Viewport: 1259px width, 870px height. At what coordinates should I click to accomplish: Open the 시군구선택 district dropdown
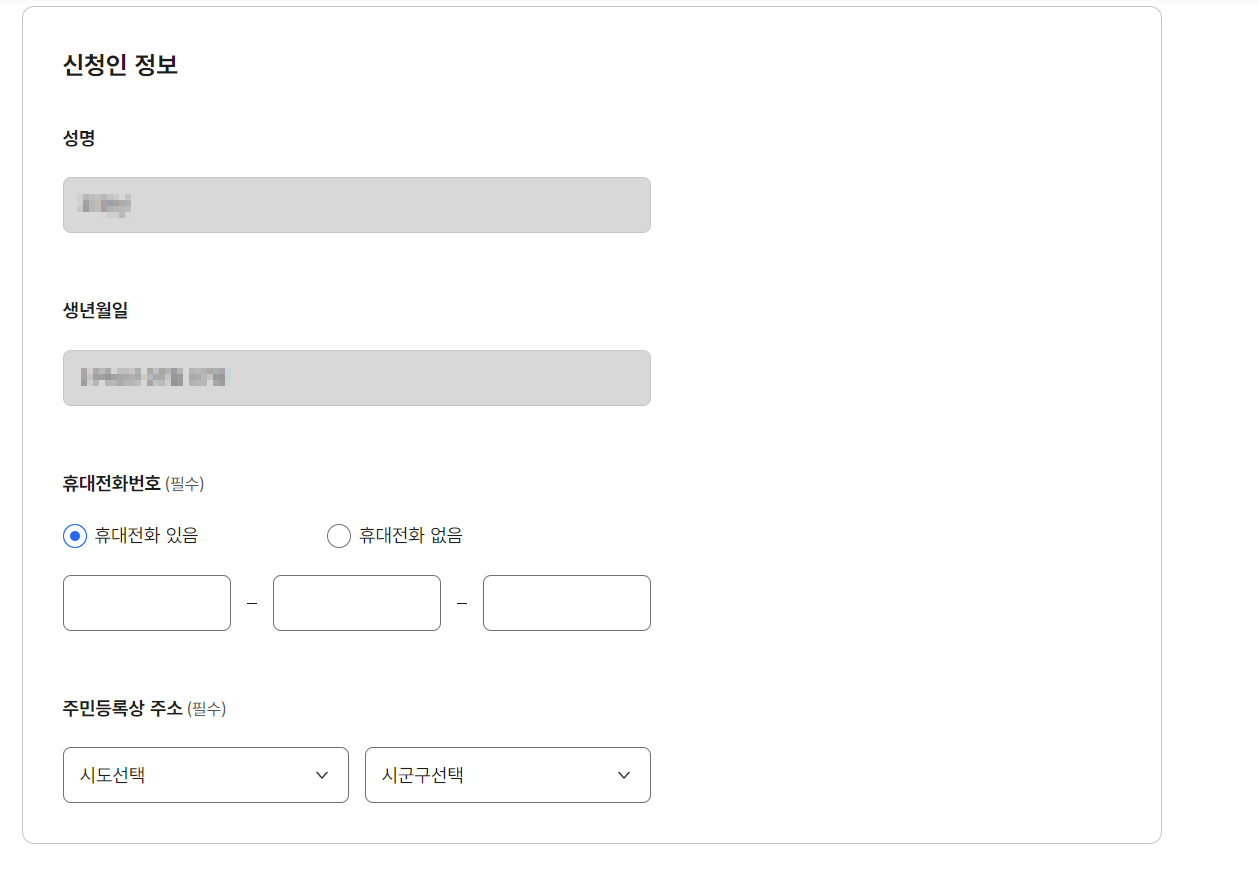tap(507, 775)
